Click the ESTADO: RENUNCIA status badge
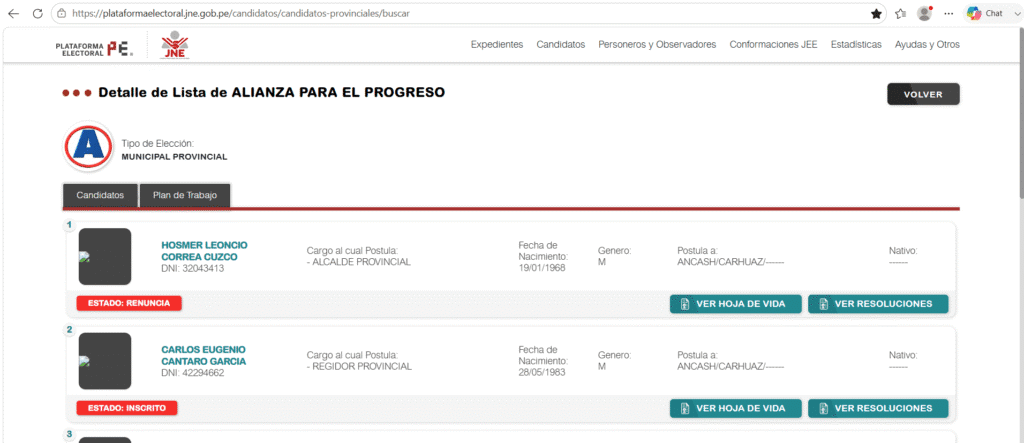 coord(129,303)
